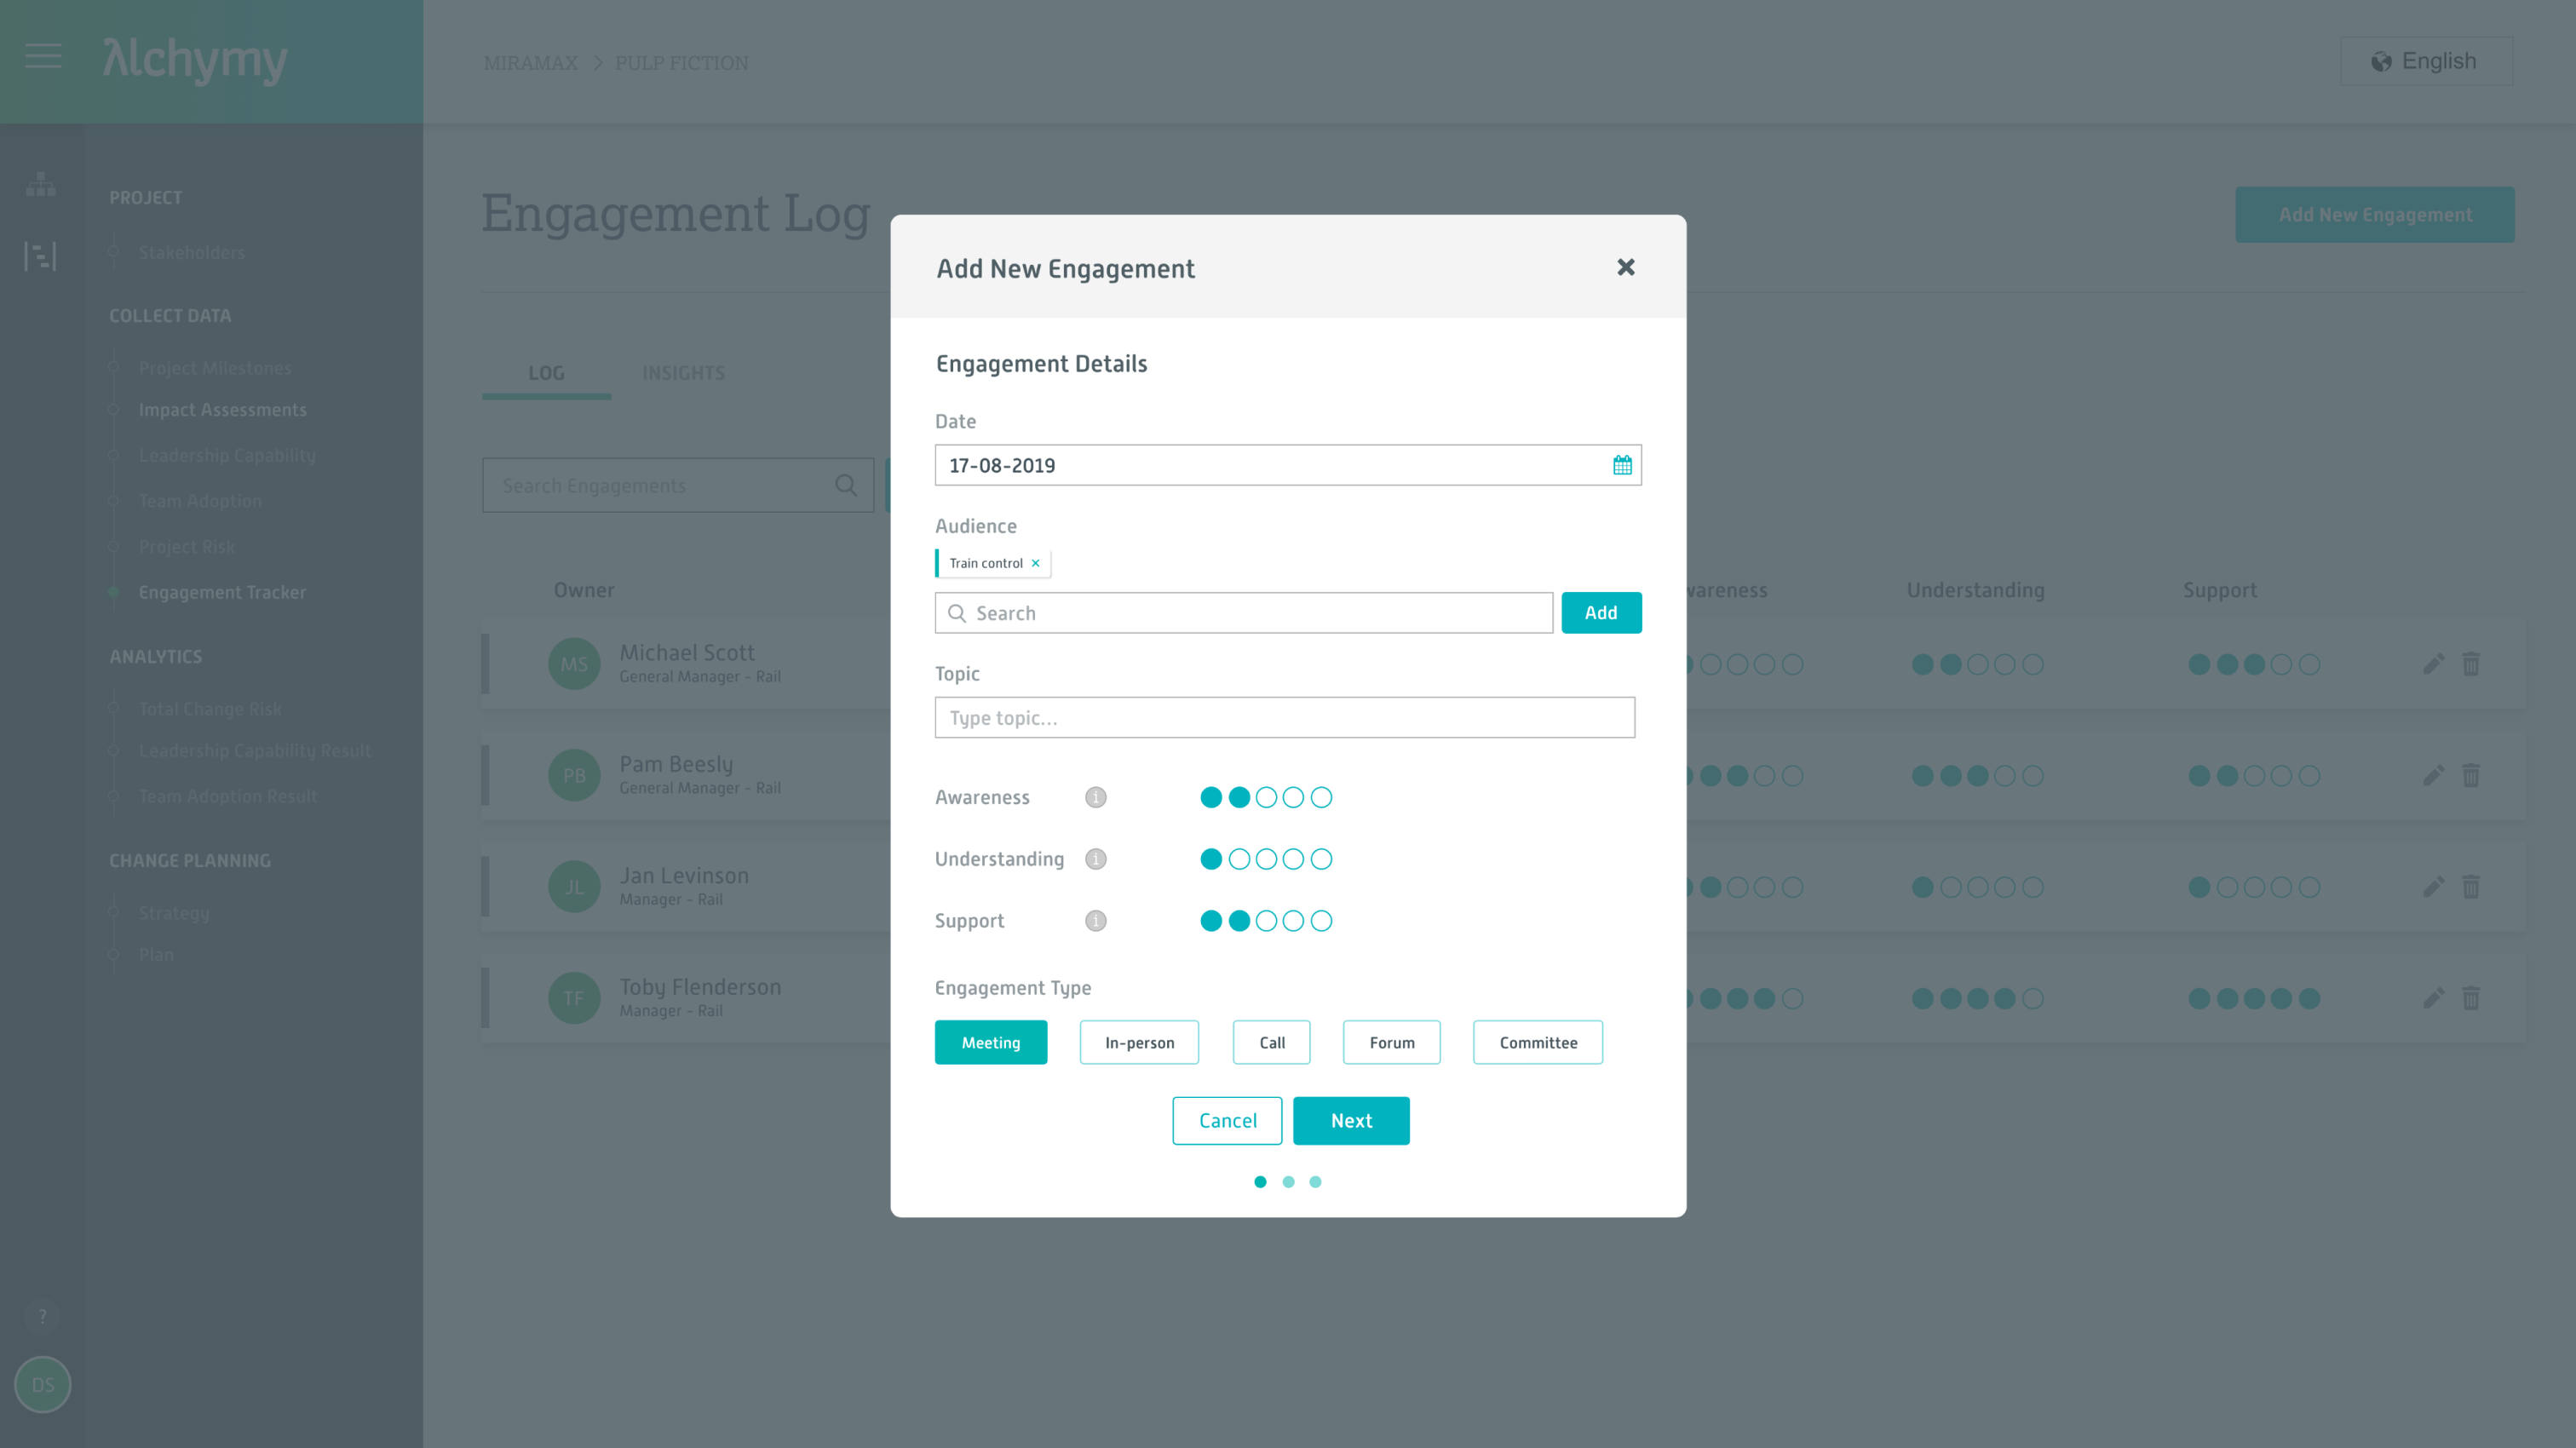Select Committee as the engagement type
Screen dimensions: 2576x1448
tap(1537, 1042)
